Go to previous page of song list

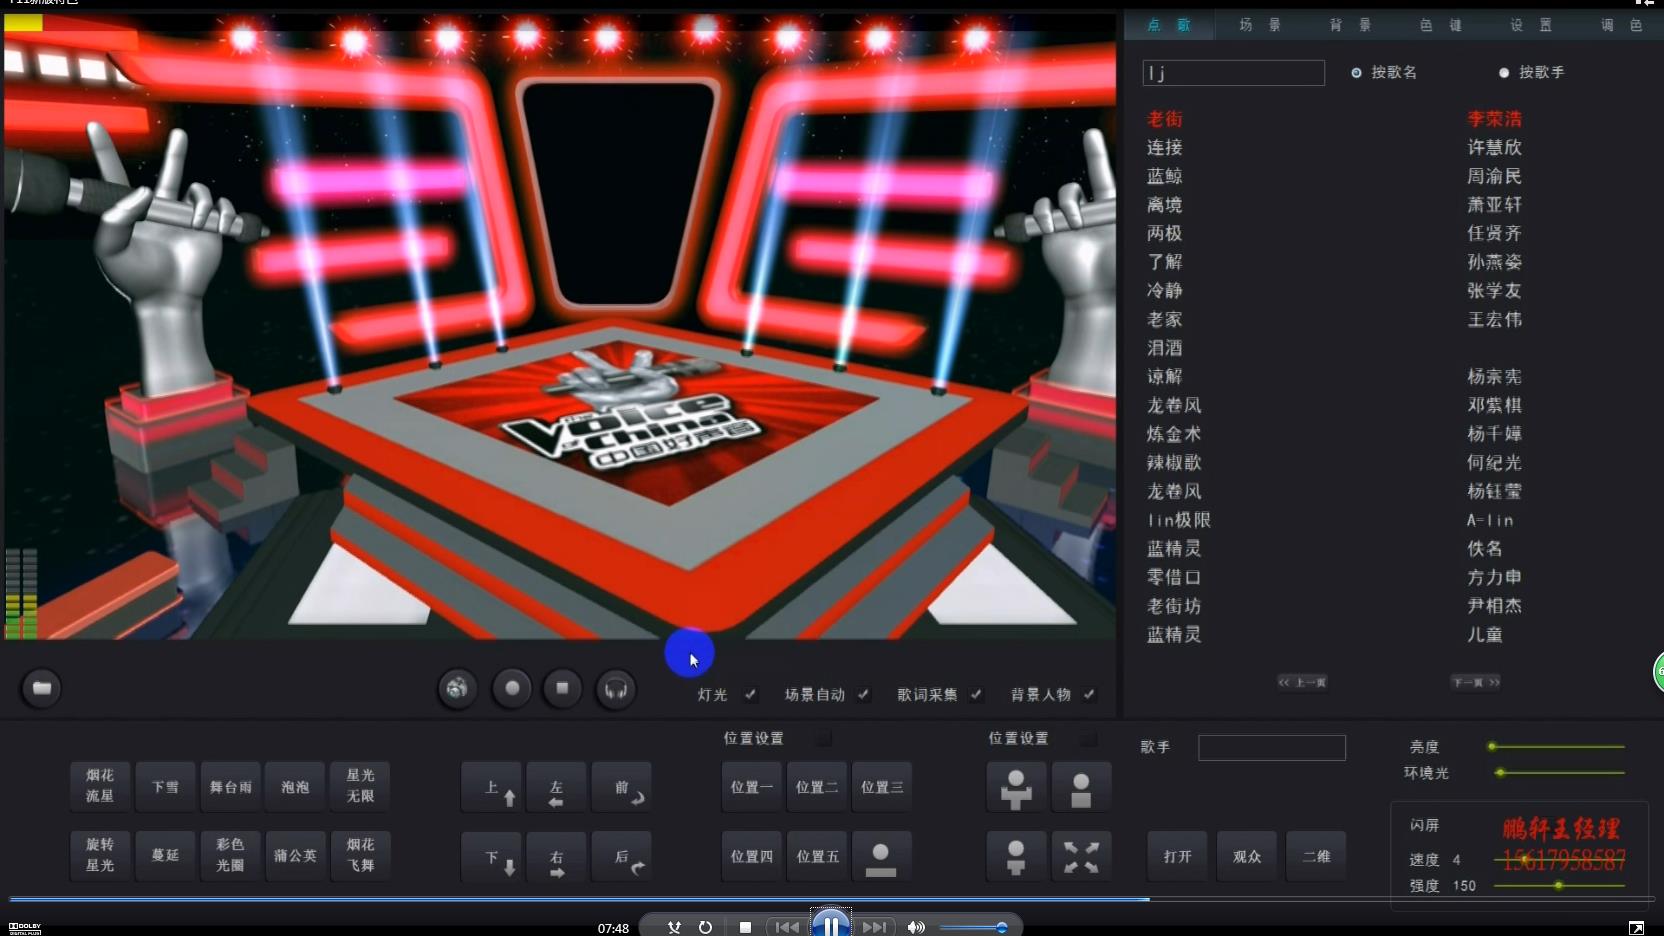(x=1302, y=682)
